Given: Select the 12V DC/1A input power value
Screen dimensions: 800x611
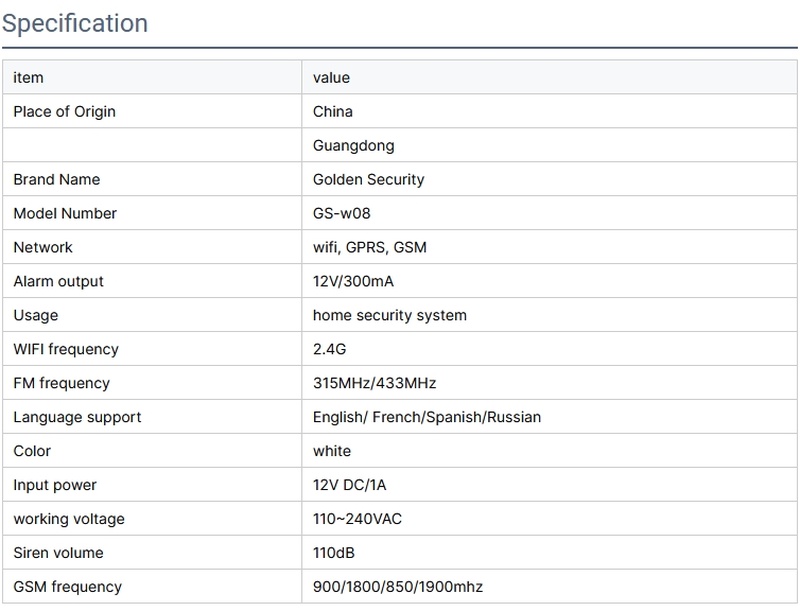Looking at the screenshot, I should 350,486.
